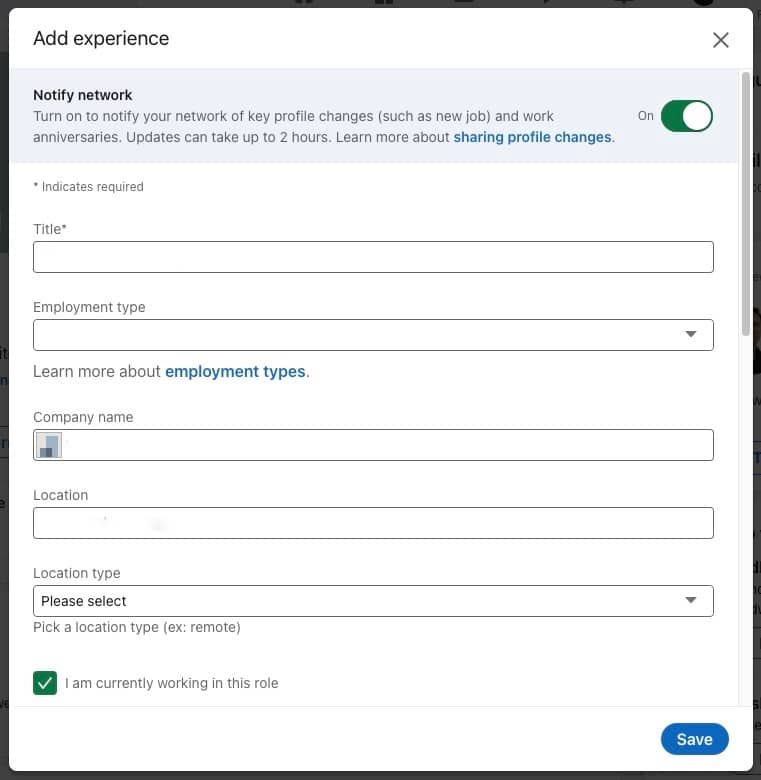Open sharing profile changes link
This screenshot has height=780, width=761.
[532, 137]
